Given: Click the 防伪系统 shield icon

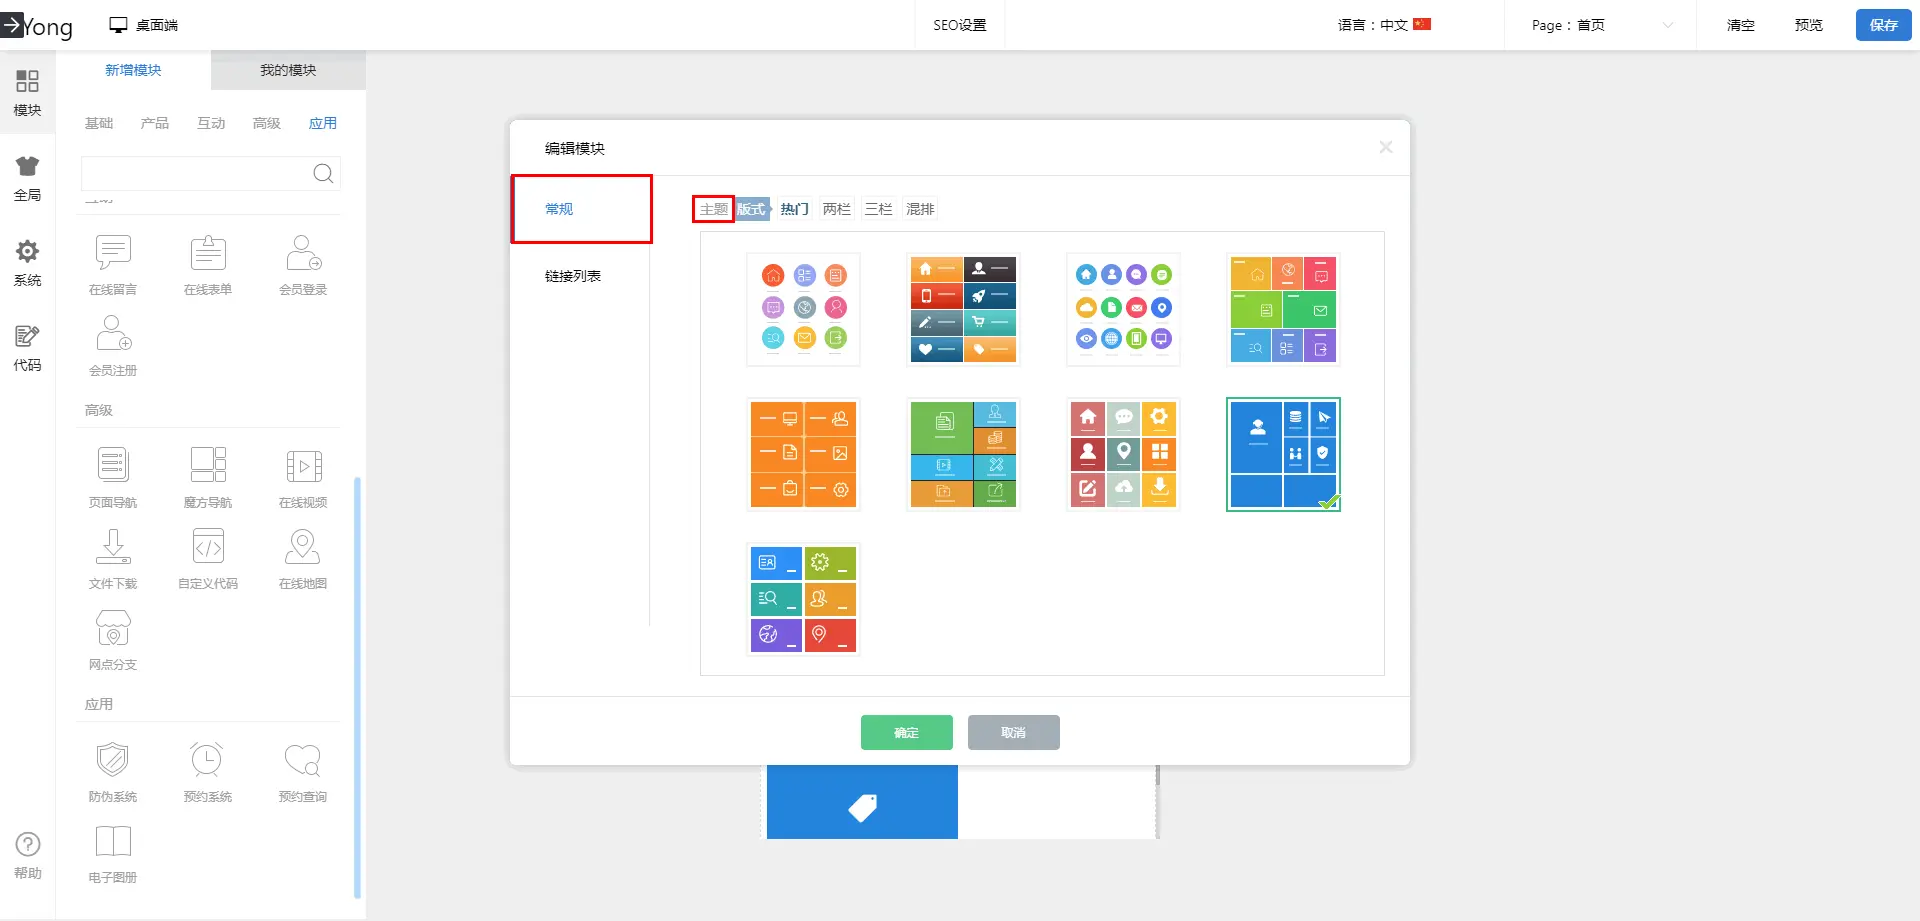Looking at the screenshot, I should (113, 760).
